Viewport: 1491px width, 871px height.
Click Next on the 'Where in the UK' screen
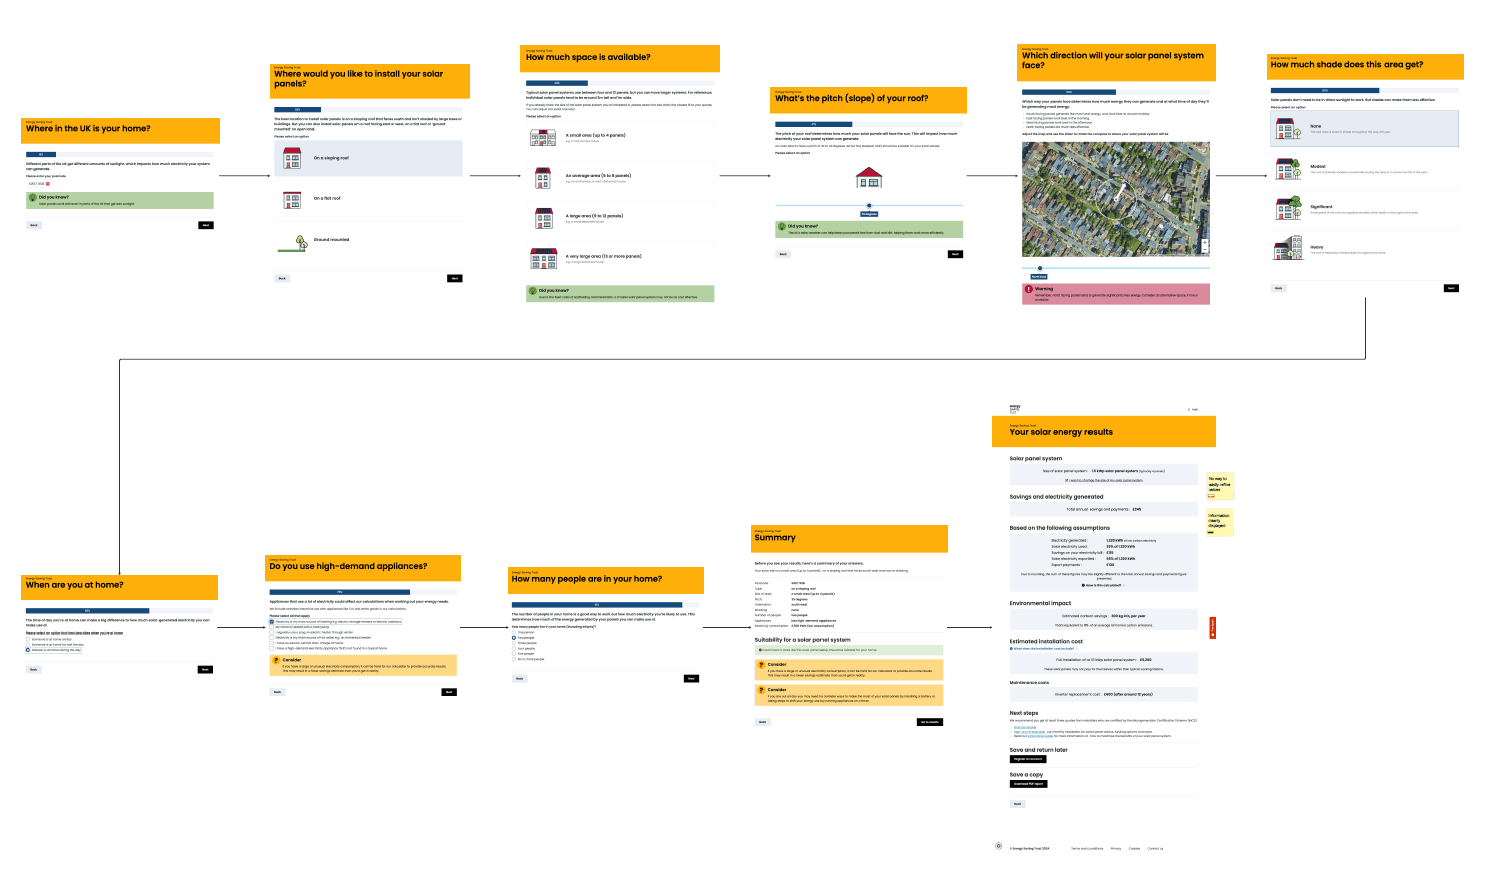206,225
